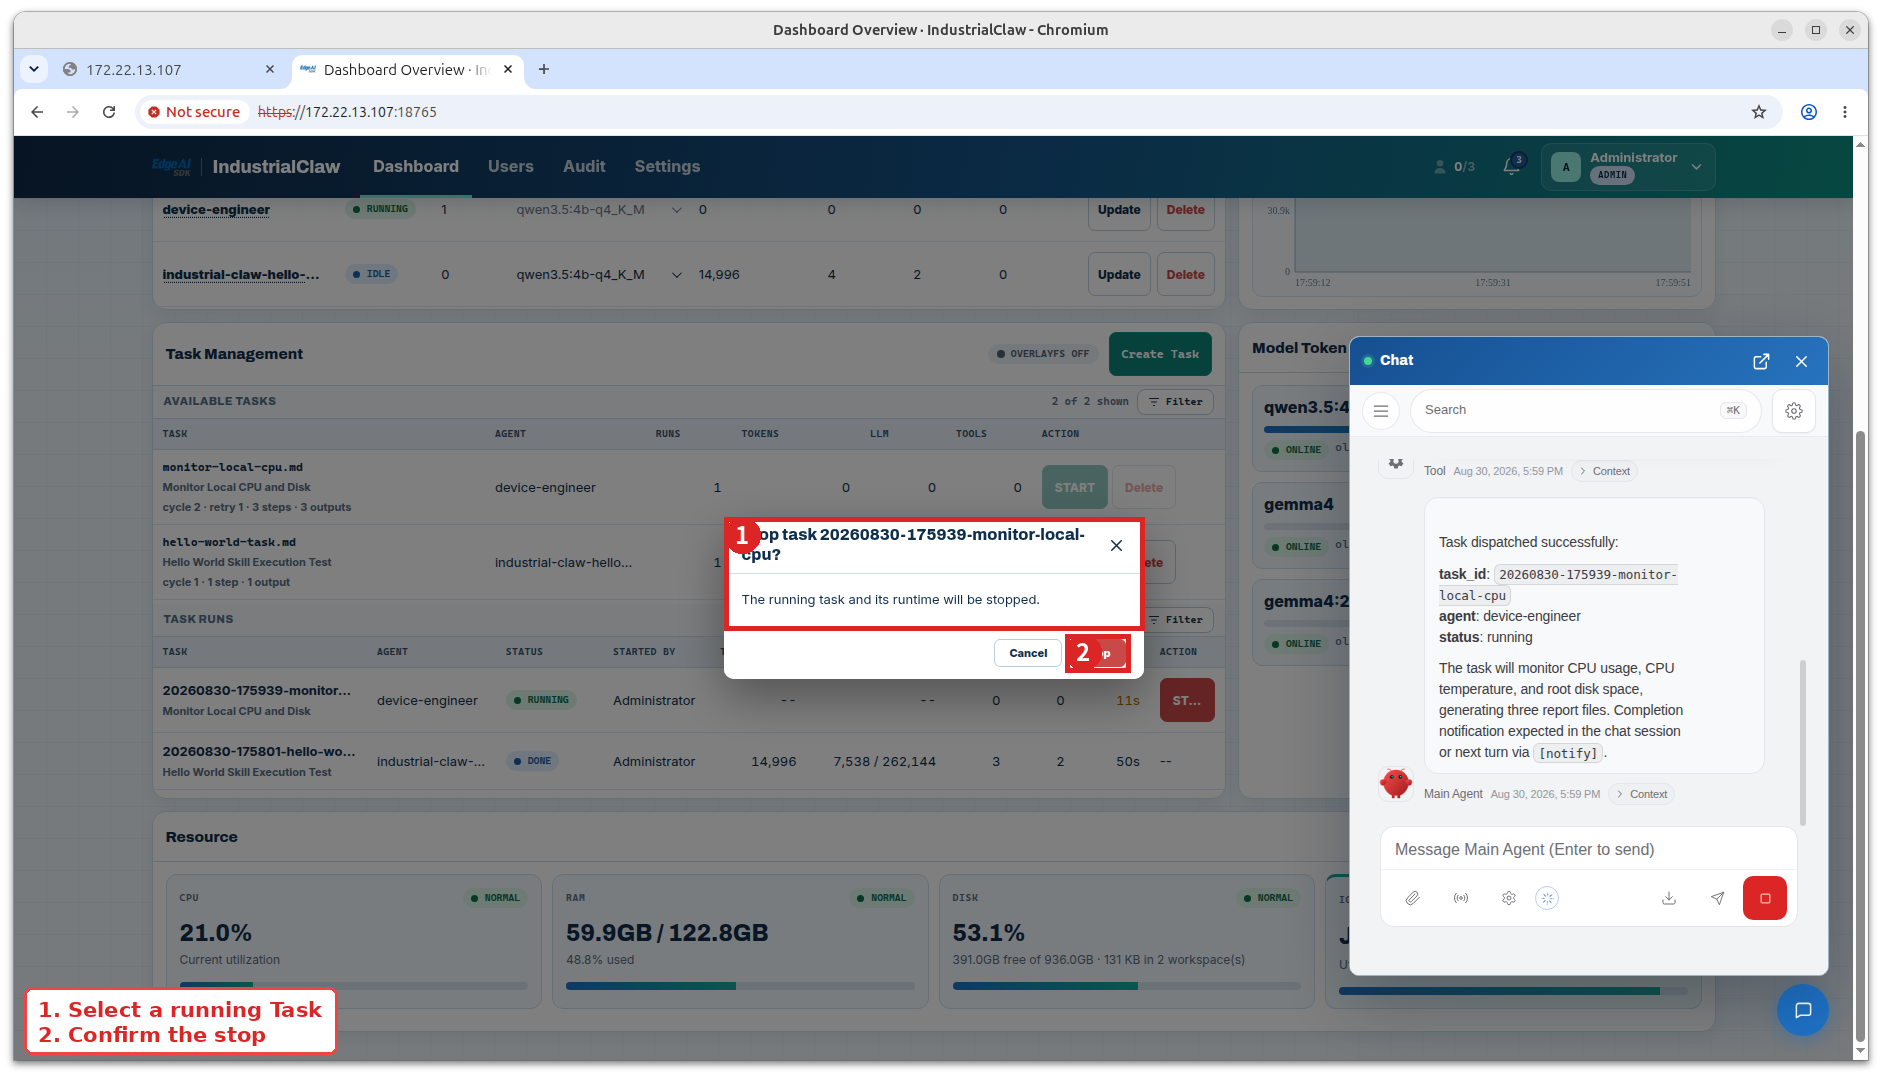
Task: Open the Task Runs Filter
Action: coord(1181,620)
